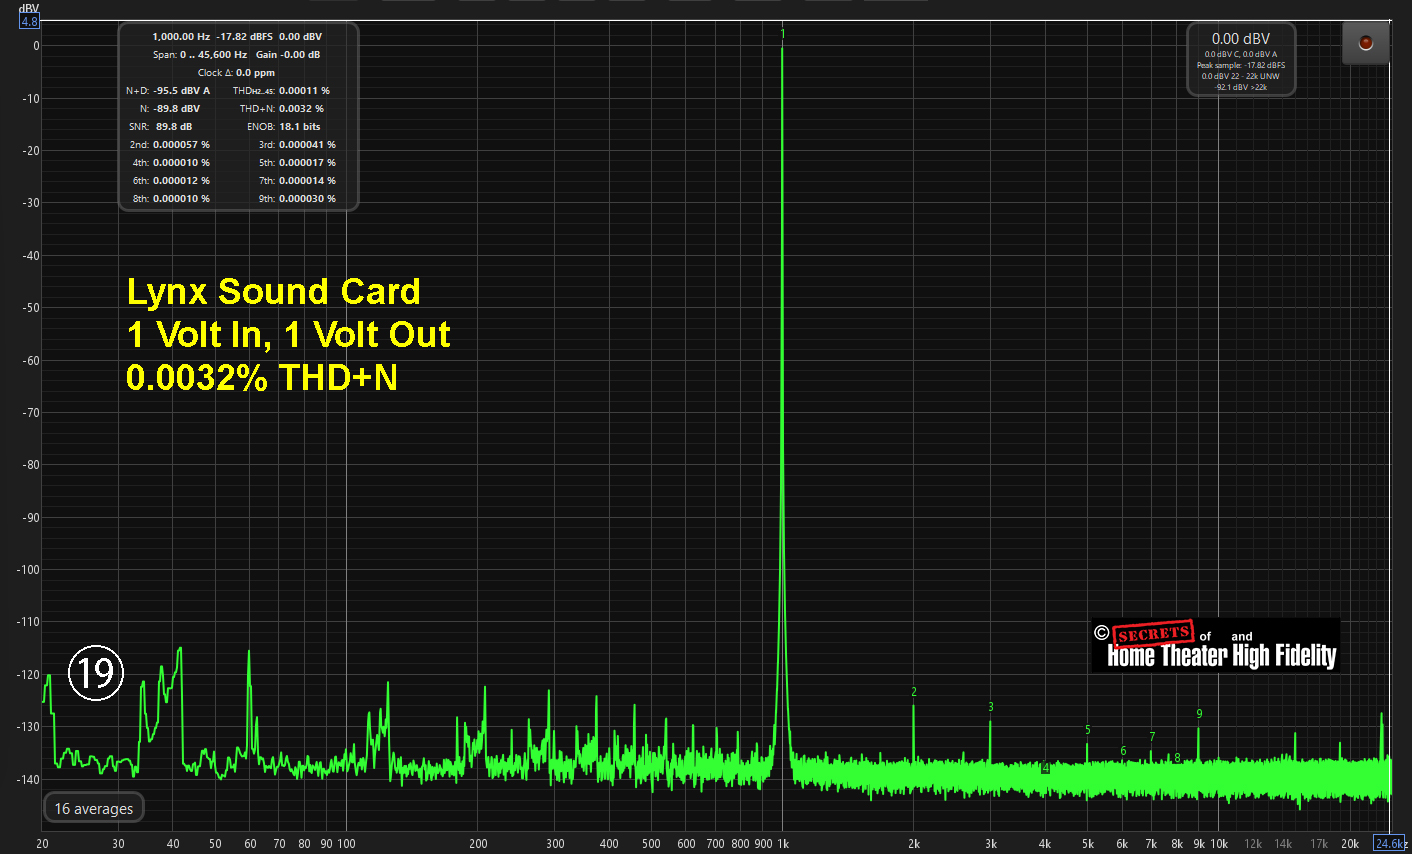
Task: Click the 0.0 dBV 22 - 22k UNW line
Action: 1241,76
